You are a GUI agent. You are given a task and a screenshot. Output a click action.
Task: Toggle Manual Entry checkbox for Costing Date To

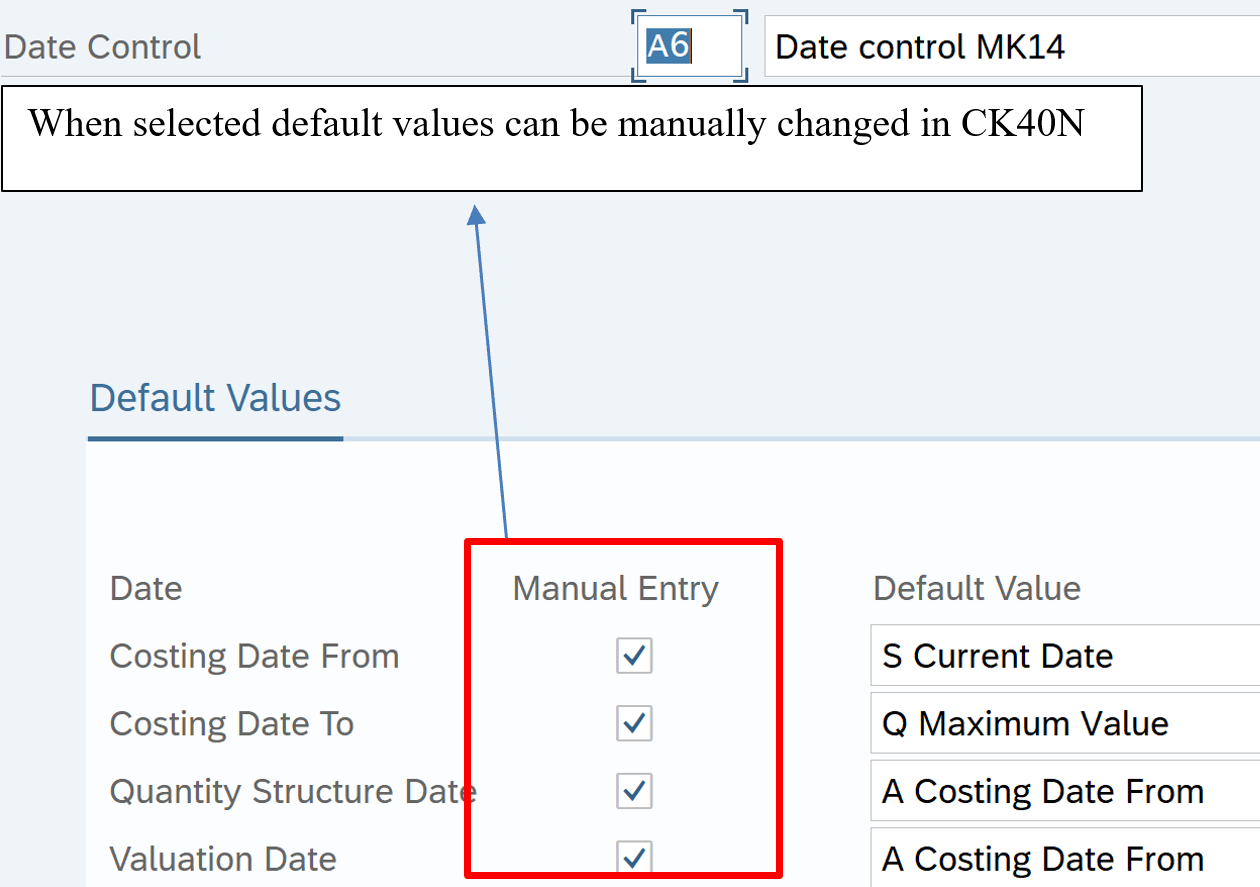pyautogui.click(x=634, y=723)
